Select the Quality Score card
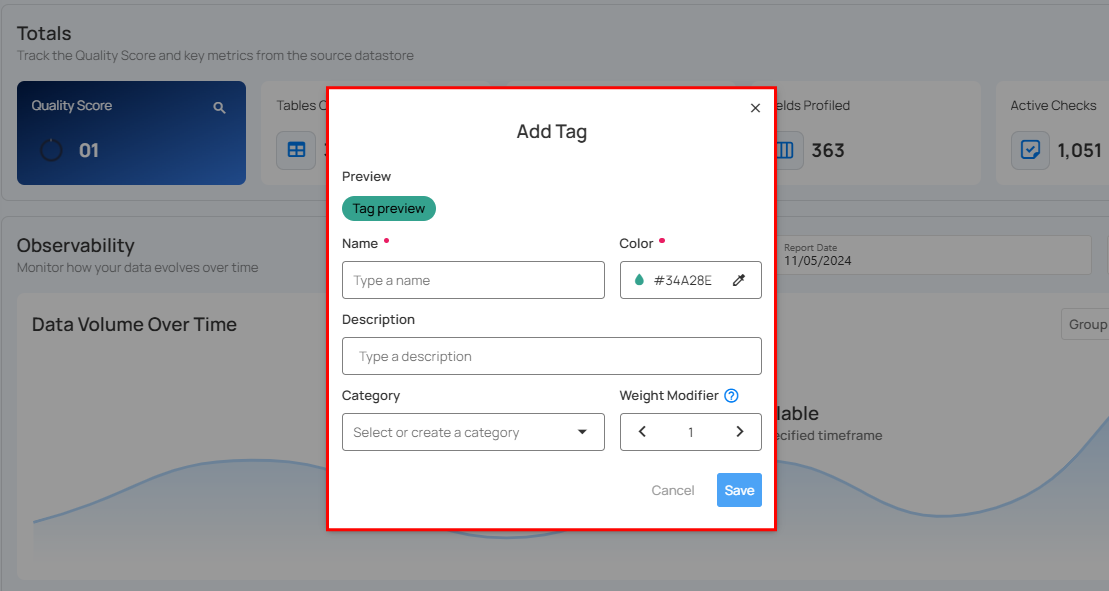1109x591 pixels. (x=131, y=131)
